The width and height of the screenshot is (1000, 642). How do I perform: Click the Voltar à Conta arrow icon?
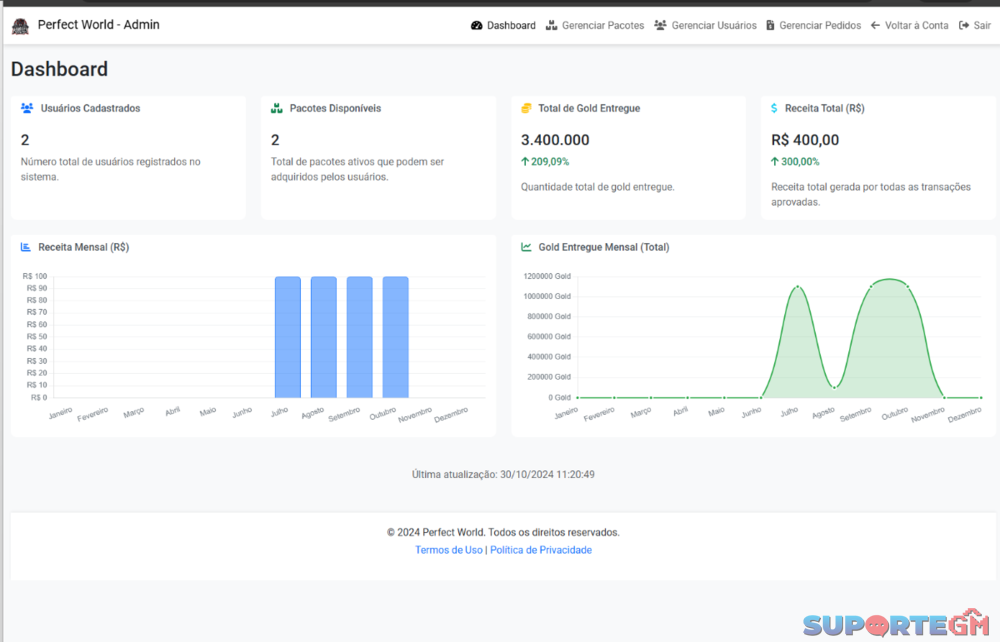click(875, 26)
